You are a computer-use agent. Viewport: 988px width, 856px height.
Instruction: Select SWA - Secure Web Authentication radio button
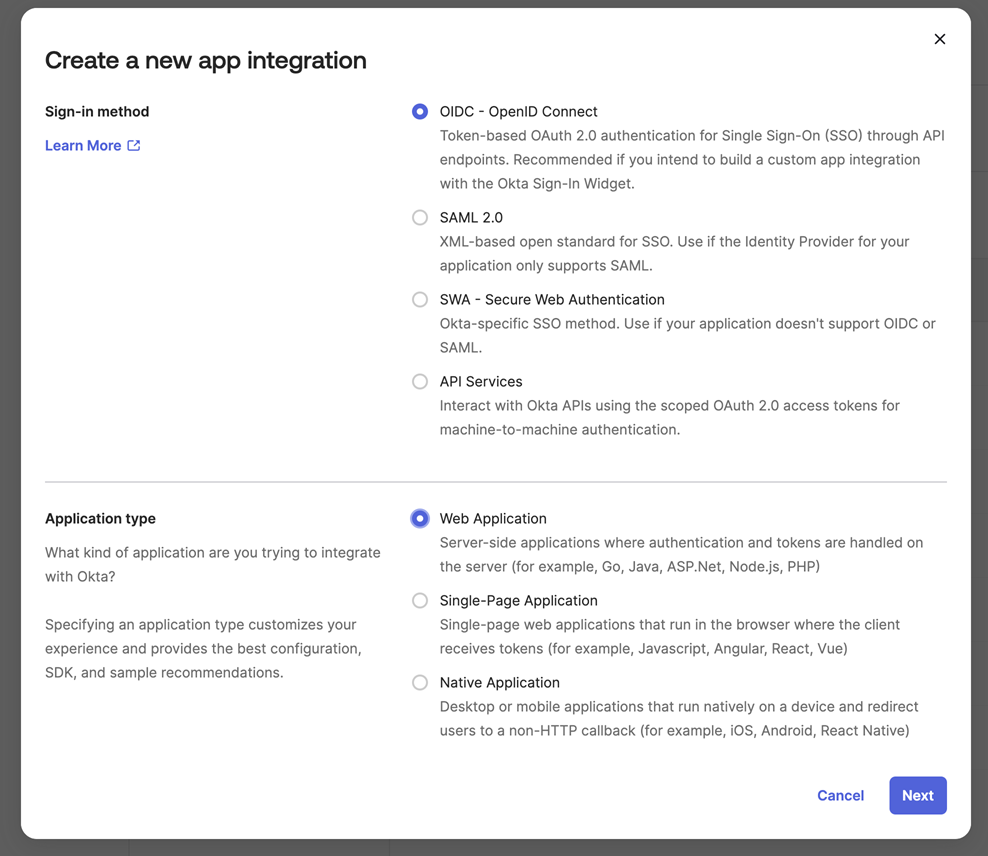(420, 300)
